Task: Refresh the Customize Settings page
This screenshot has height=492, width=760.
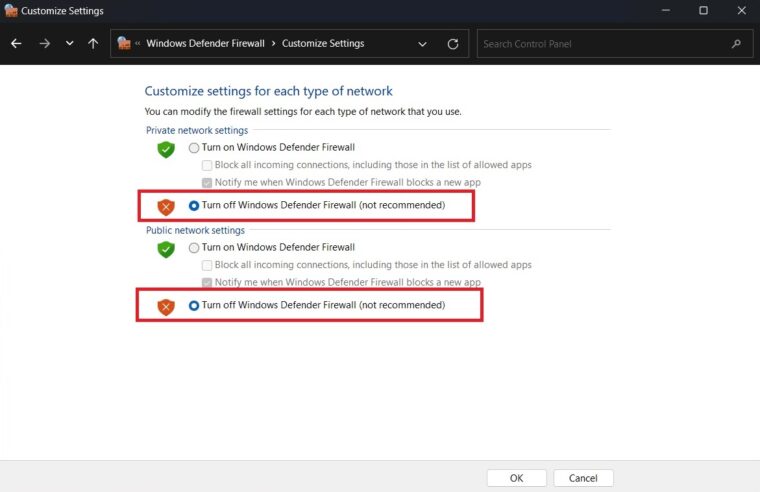Action: tap(453, 44)
